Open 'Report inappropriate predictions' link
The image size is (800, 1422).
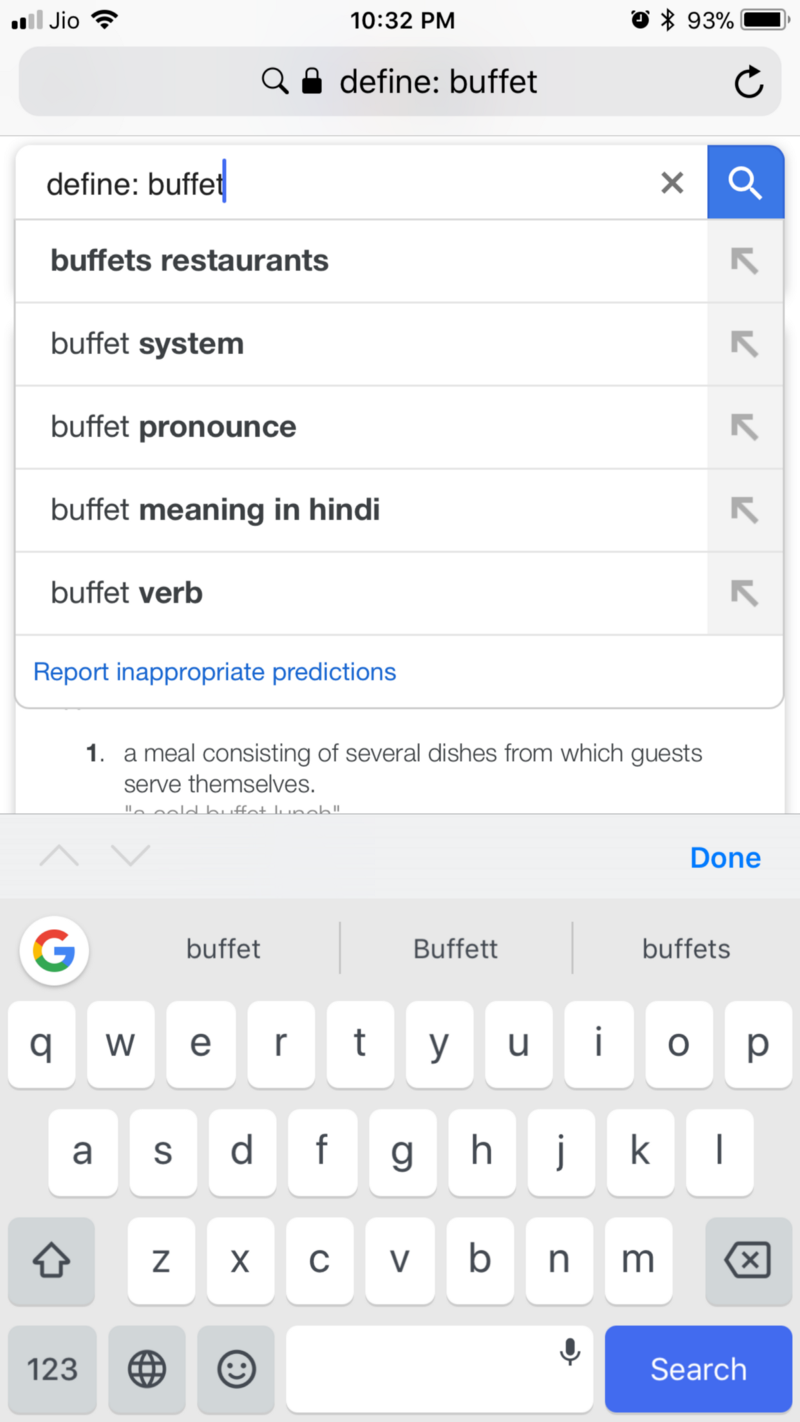(x=215, y=672)
